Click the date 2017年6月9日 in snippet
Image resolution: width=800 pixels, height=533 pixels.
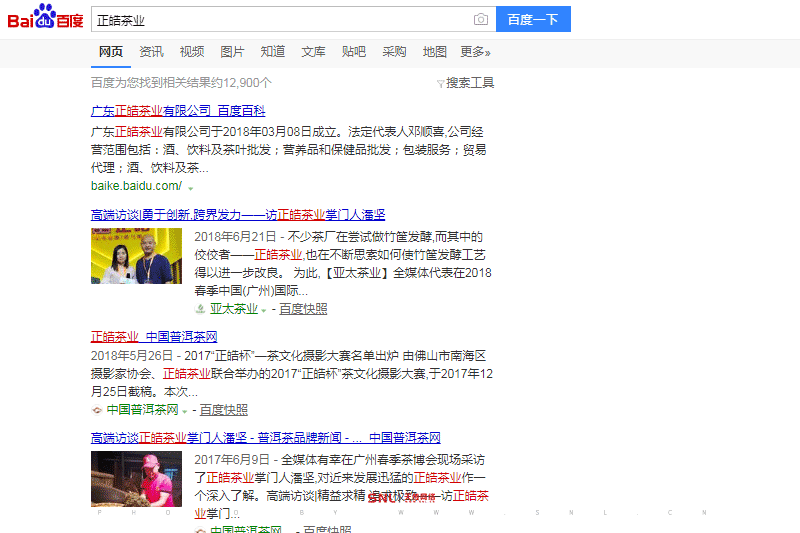coord(232,460)
